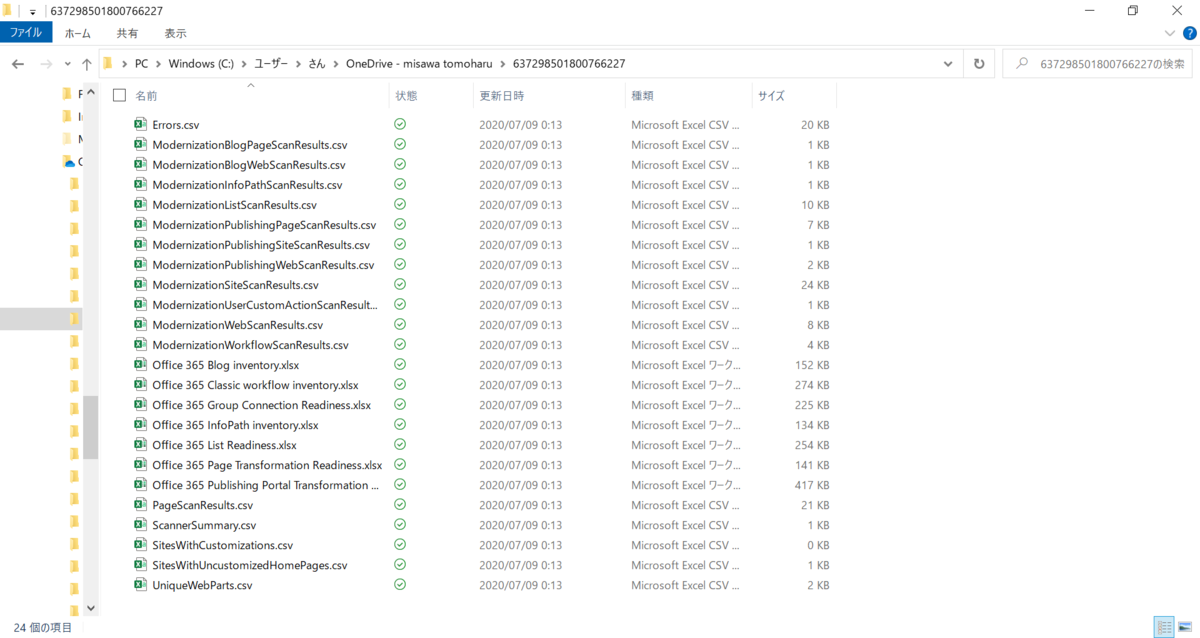Select ModernizationWorkflowScanResults.csv file name
This screenshot has width=1200, height=638.
coord(250,345)
